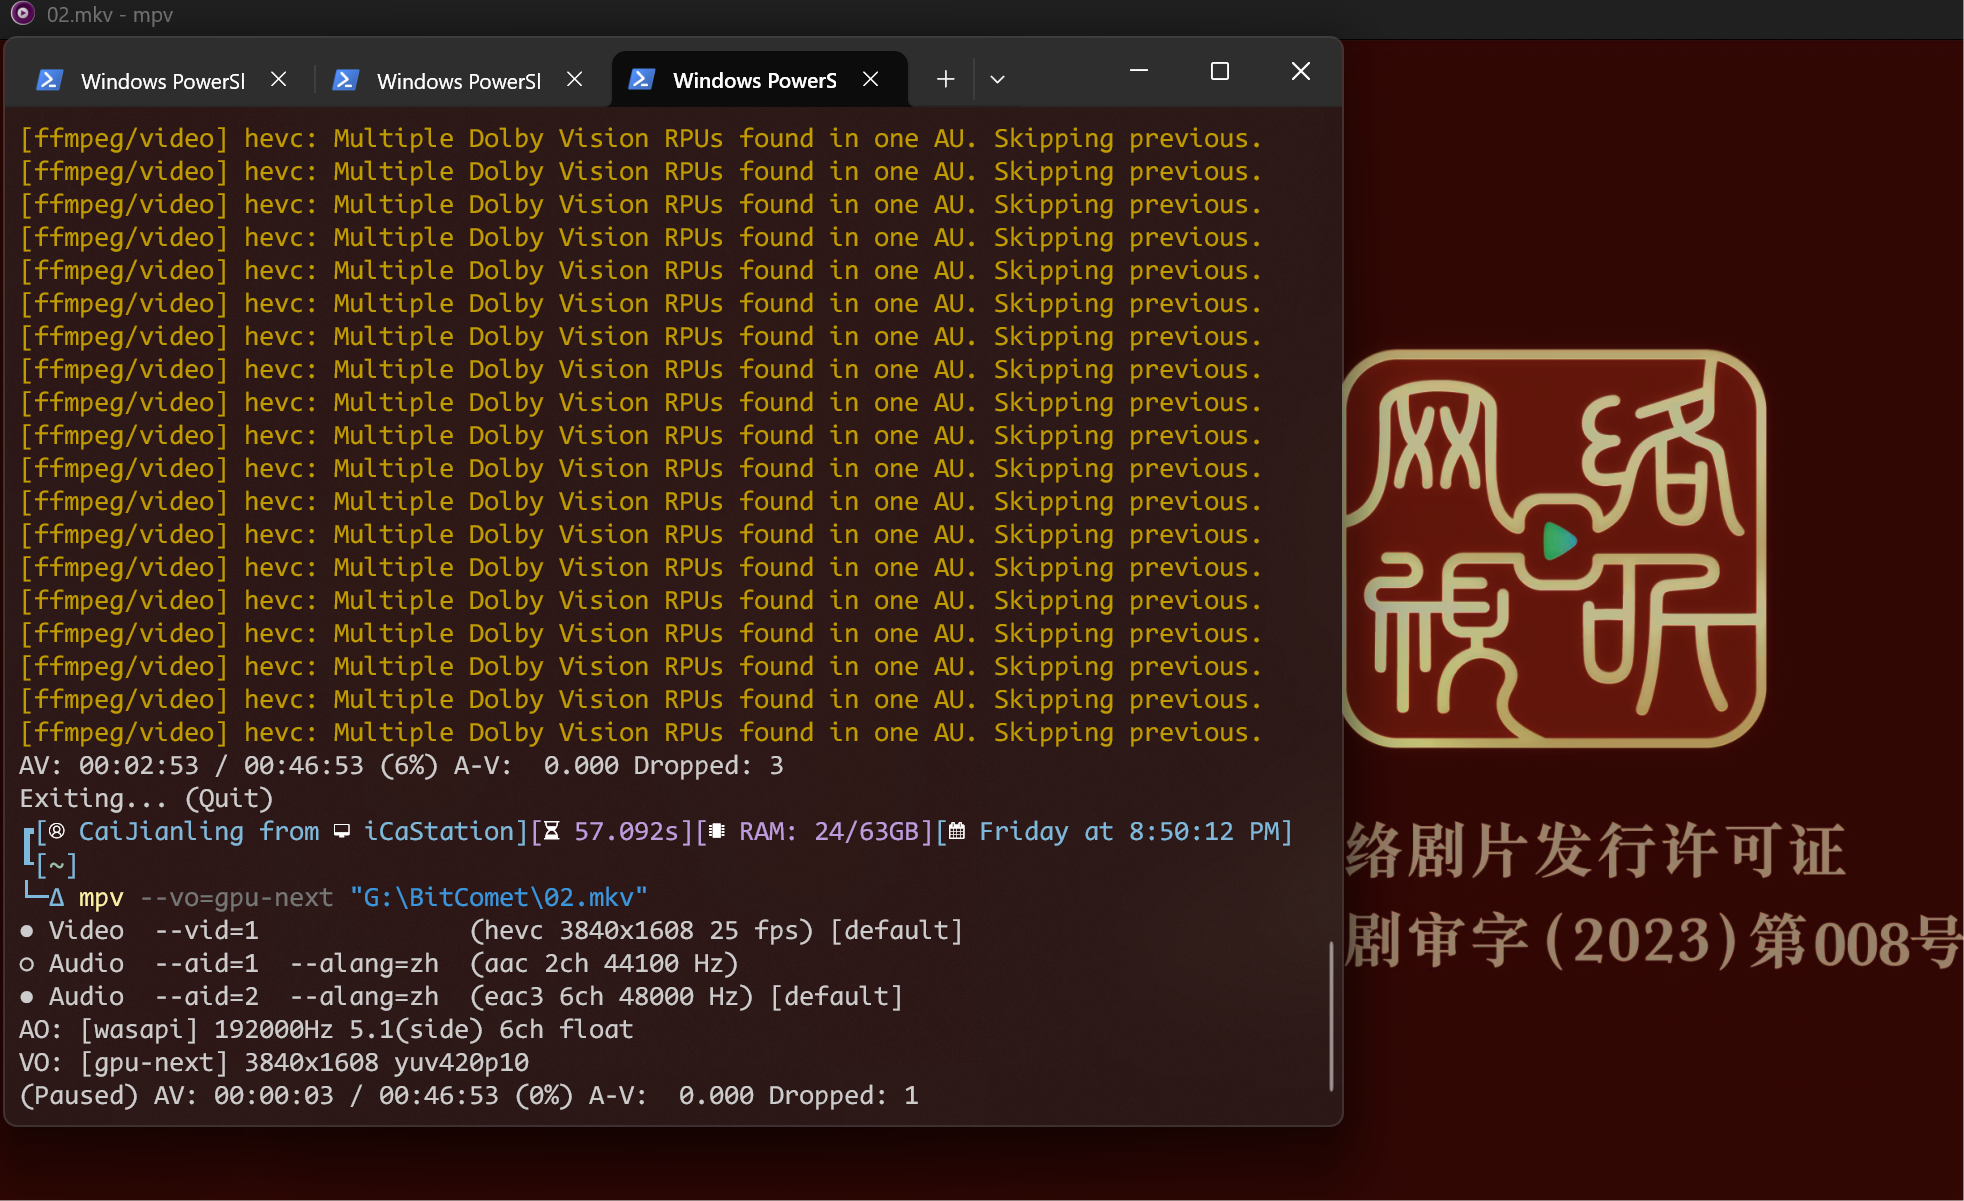The width and height of the screenshot is (1964, 1201).
Task: Switch to the second Windows PowerShell tab
Action: click(458, 80)
